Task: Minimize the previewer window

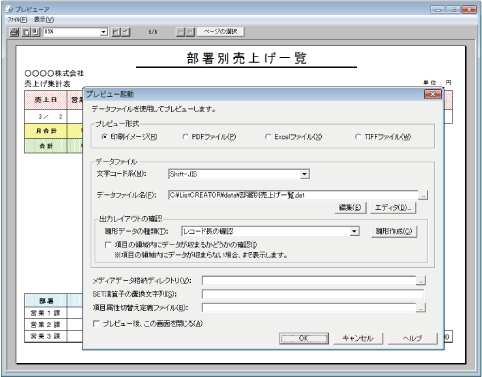Action: (437, 10)
